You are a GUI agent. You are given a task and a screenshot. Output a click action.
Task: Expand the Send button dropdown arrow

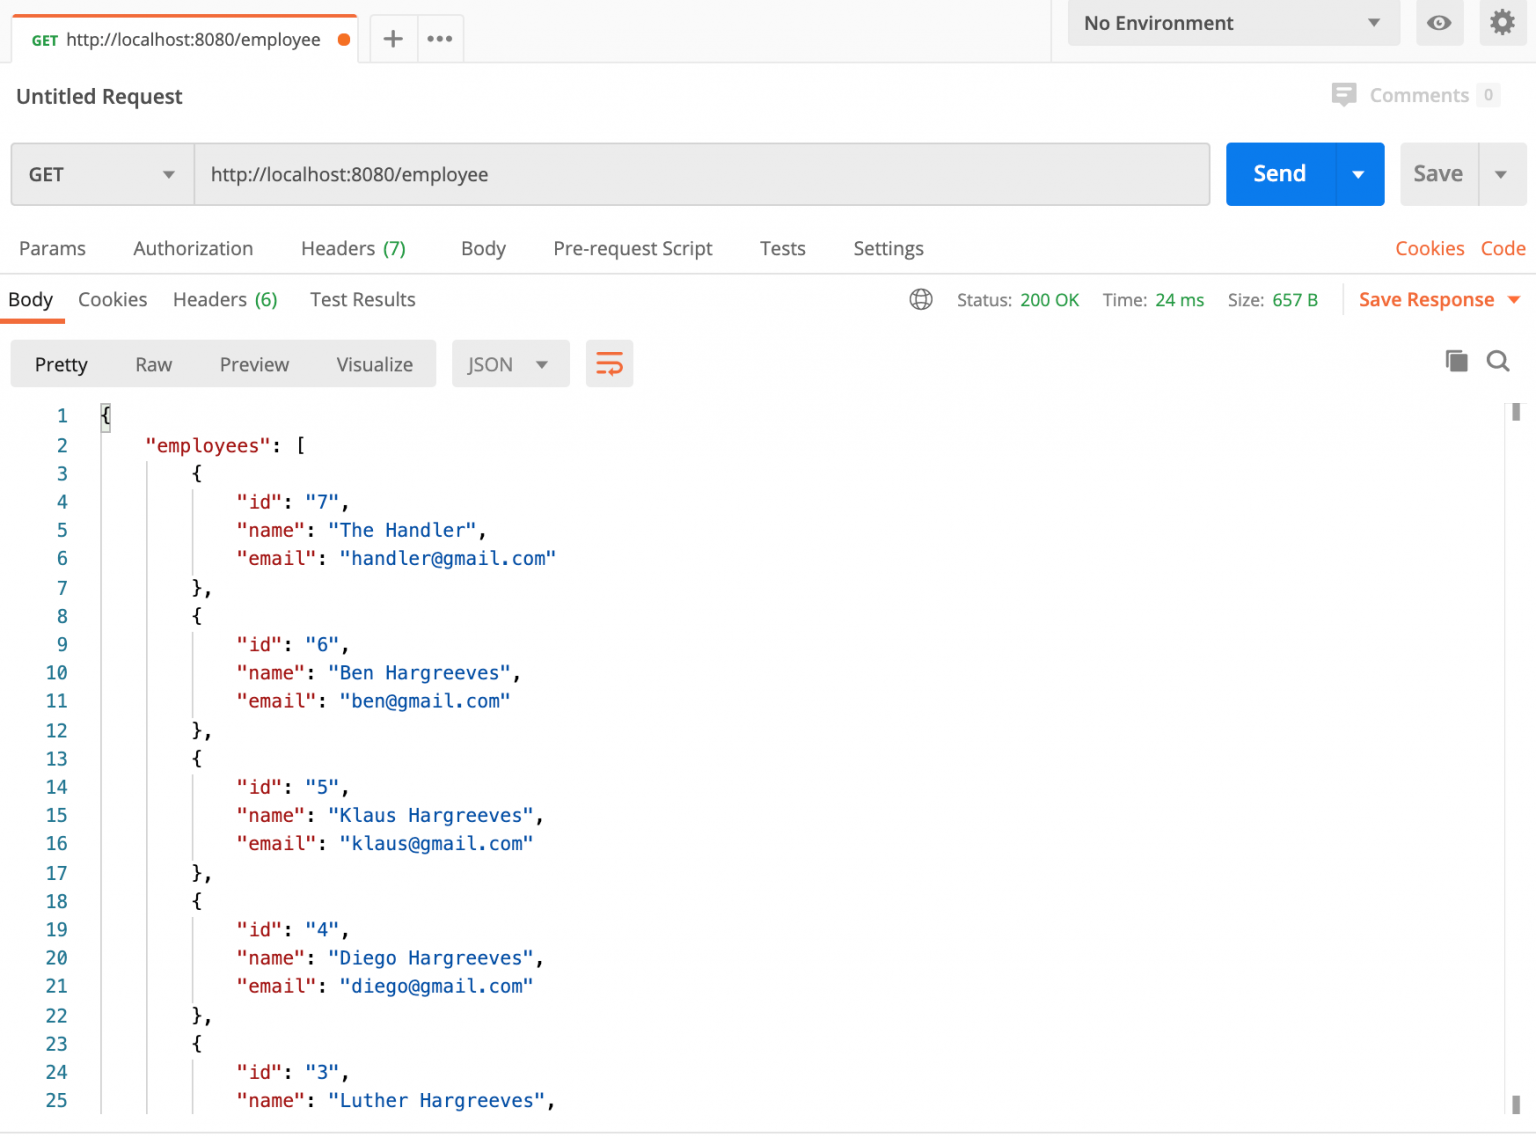point(1359,174)
